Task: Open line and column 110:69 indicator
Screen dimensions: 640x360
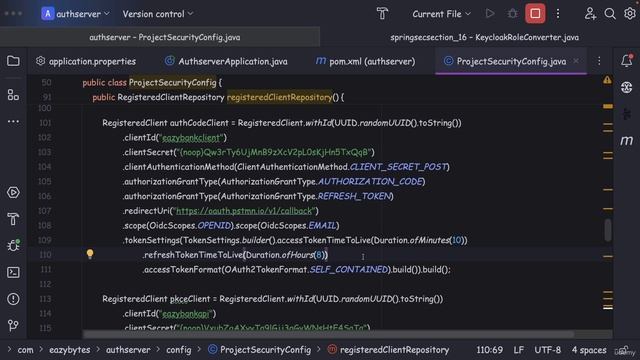Action: click(x=489, y=350)
